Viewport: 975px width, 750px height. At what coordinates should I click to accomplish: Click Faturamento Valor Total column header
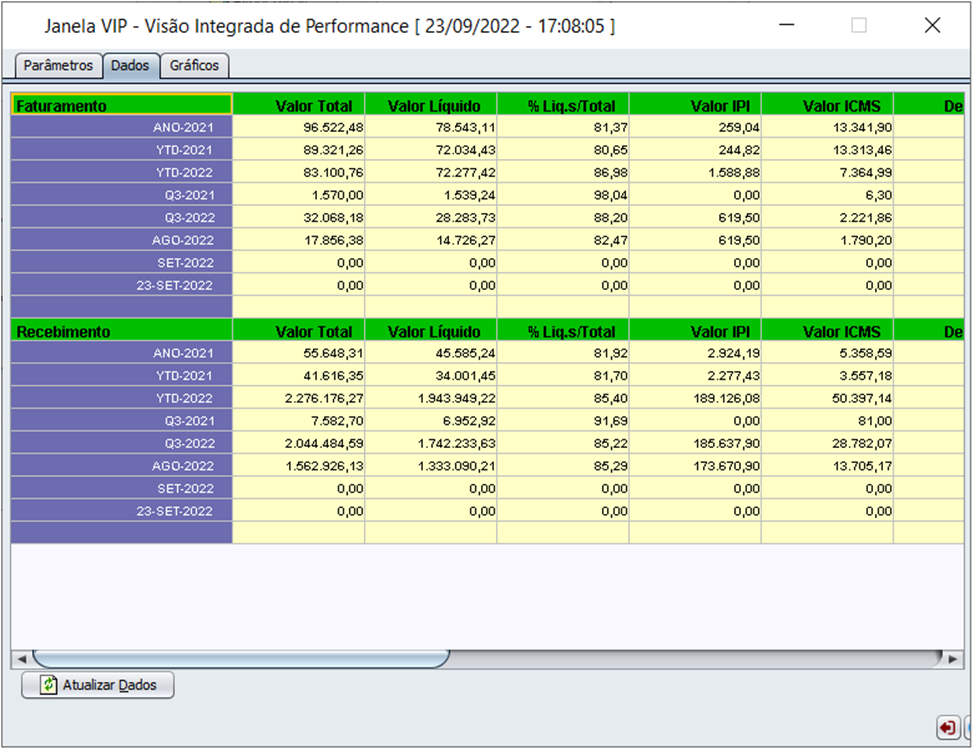click(x=298, y=105)
